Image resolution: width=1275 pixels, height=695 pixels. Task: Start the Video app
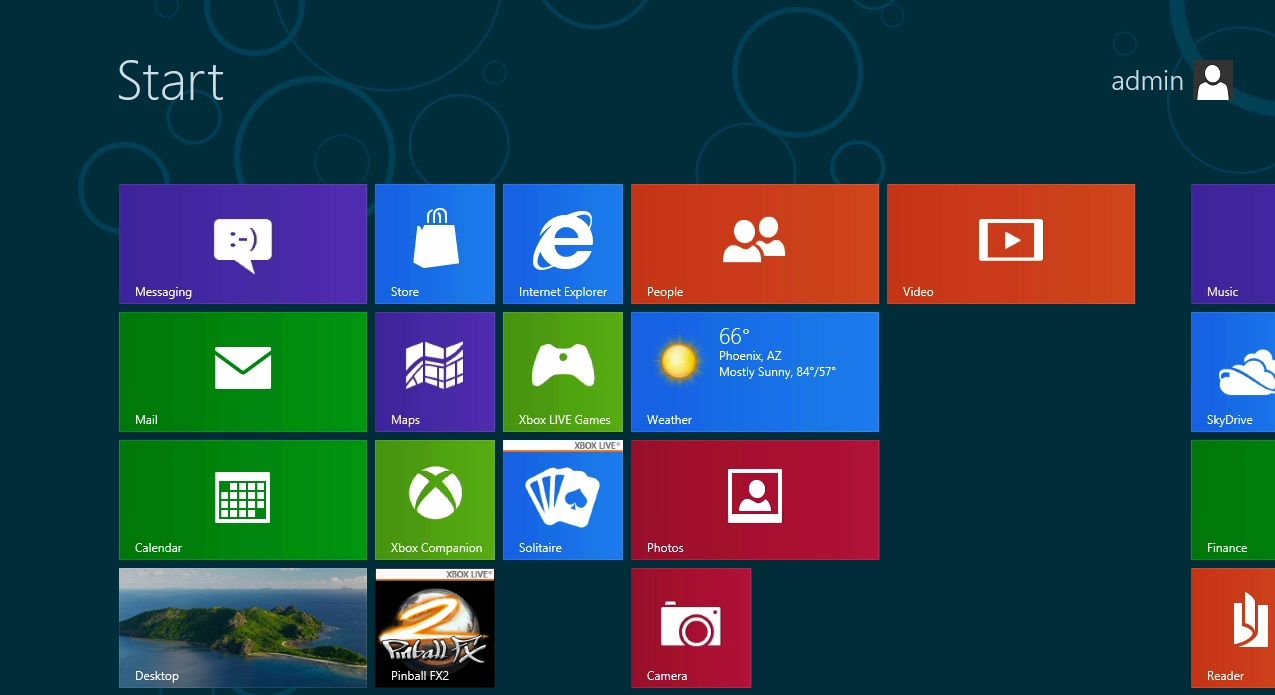tap(1010, 243)
